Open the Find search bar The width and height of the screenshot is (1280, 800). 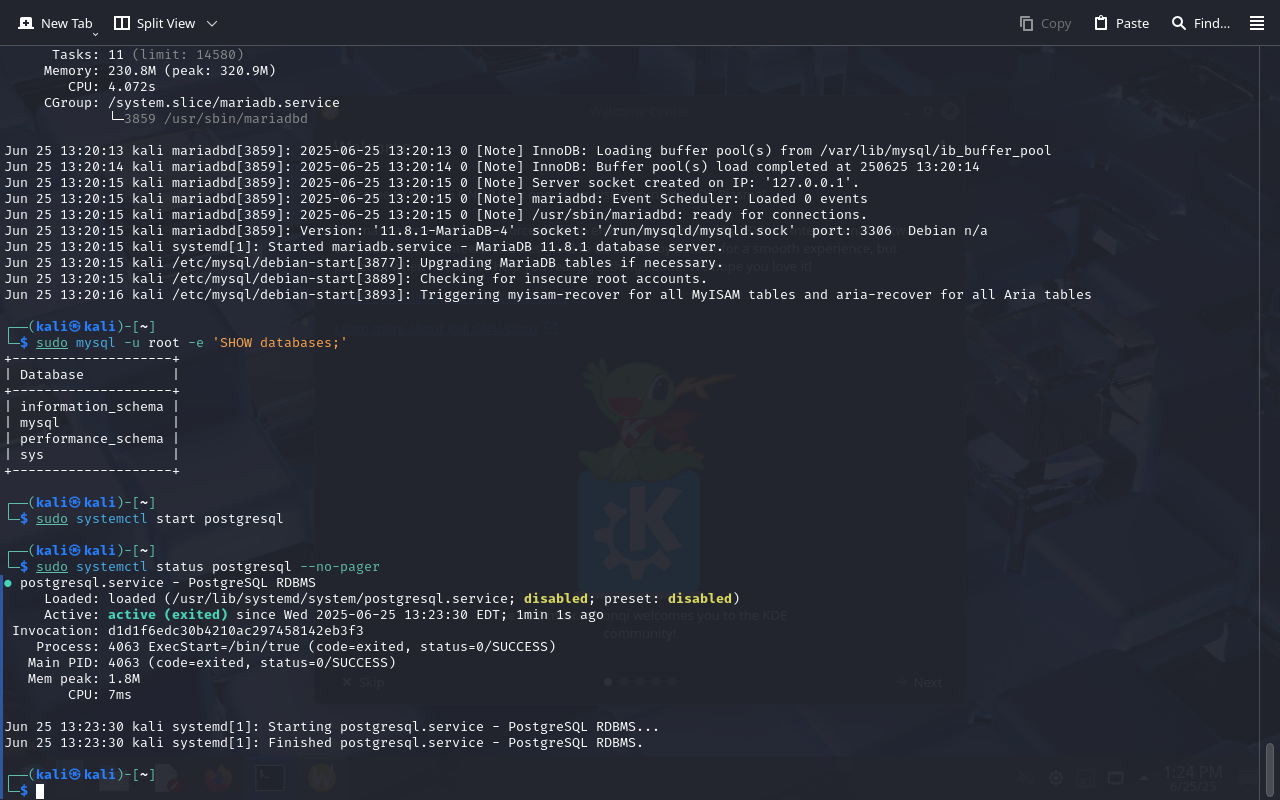click(x=1200, y=23)
